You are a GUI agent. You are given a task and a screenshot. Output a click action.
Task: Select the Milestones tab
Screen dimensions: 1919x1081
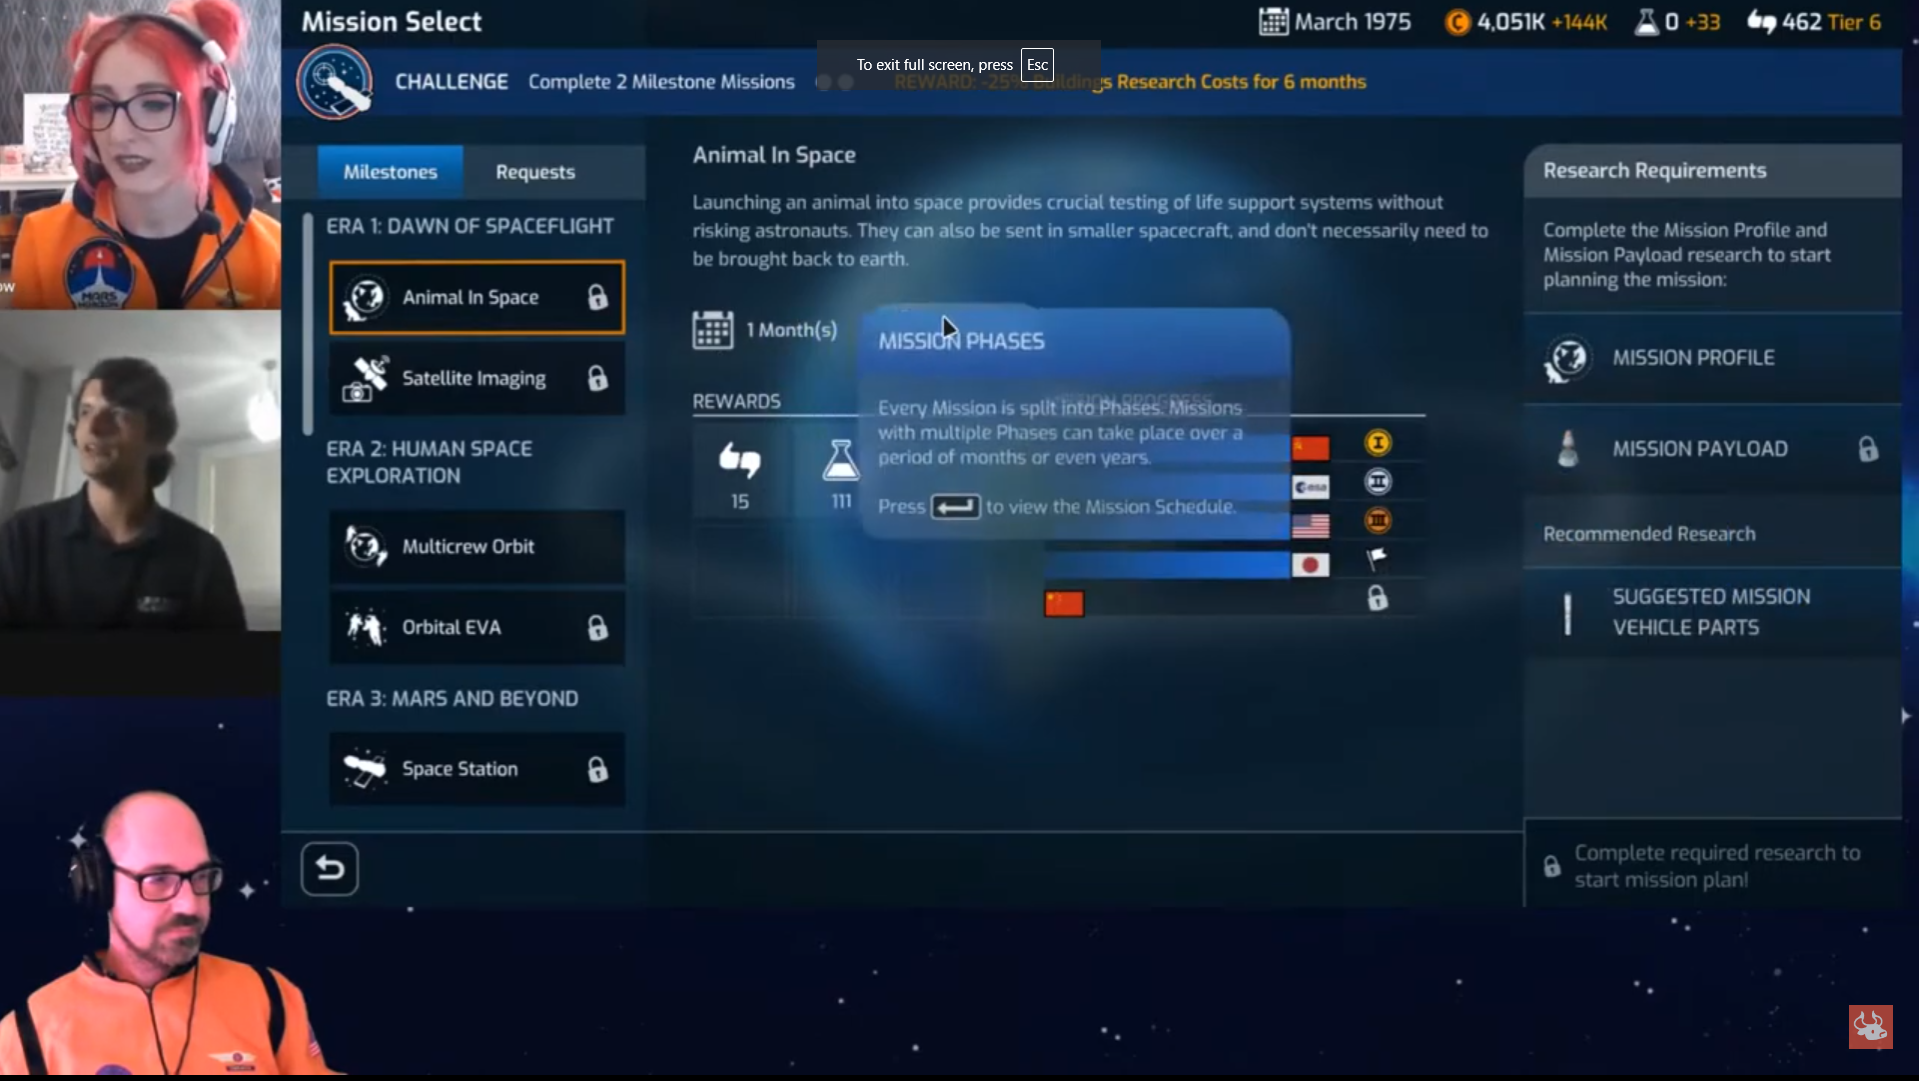390,172
